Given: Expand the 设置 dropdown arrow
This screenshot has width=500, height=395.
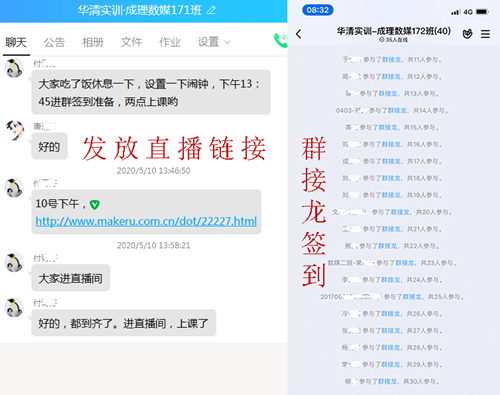Looking at the screenshot, I should click(227, 42).
